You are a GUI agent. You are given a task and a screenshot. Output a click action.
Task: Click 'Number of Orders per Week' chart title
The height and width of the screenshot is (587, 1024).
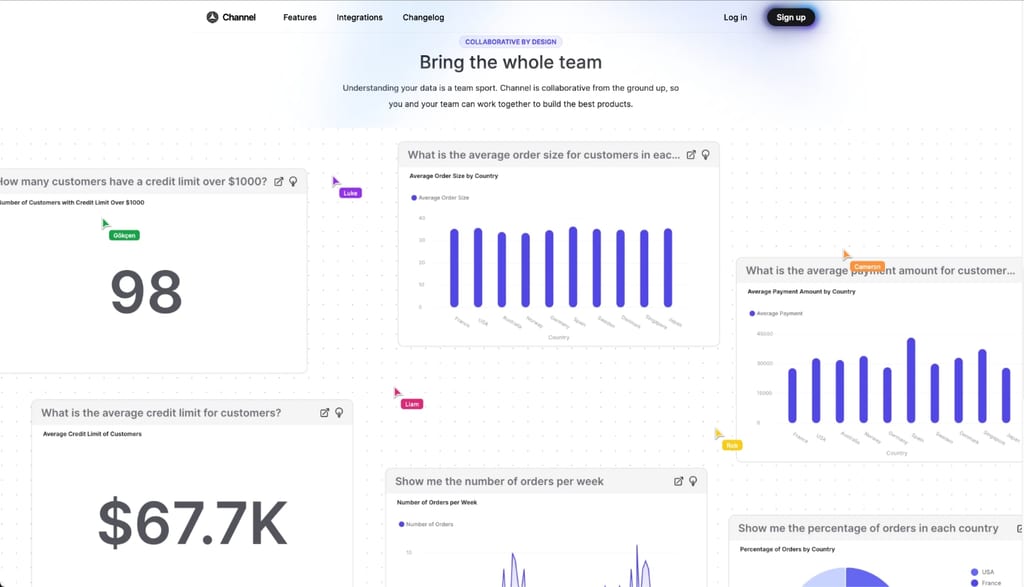click(x=437, y=502)
